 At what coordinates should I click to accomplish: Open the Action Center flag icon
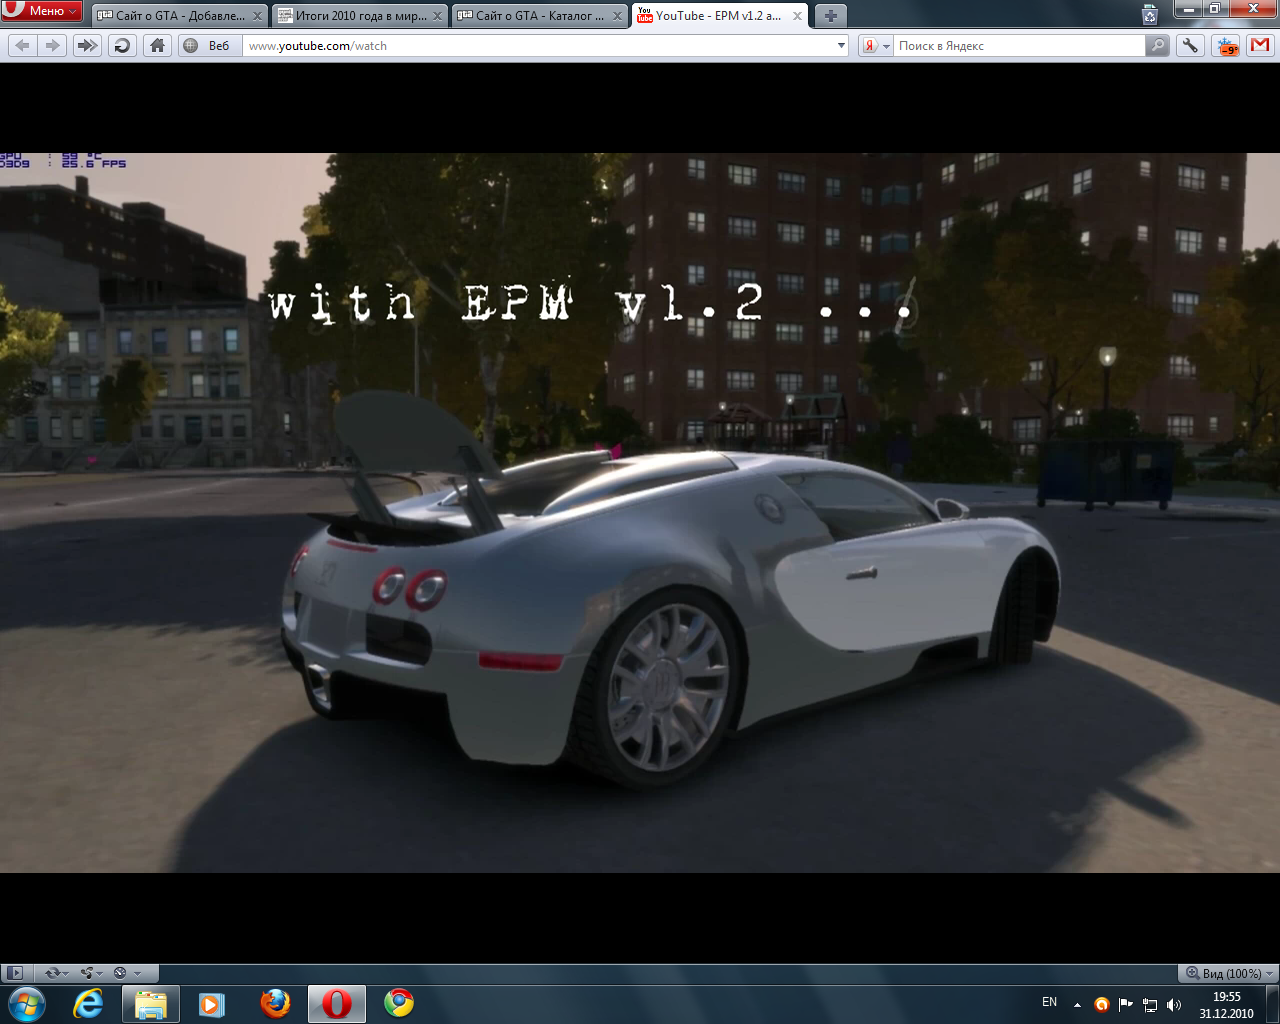(1126, 1004)
